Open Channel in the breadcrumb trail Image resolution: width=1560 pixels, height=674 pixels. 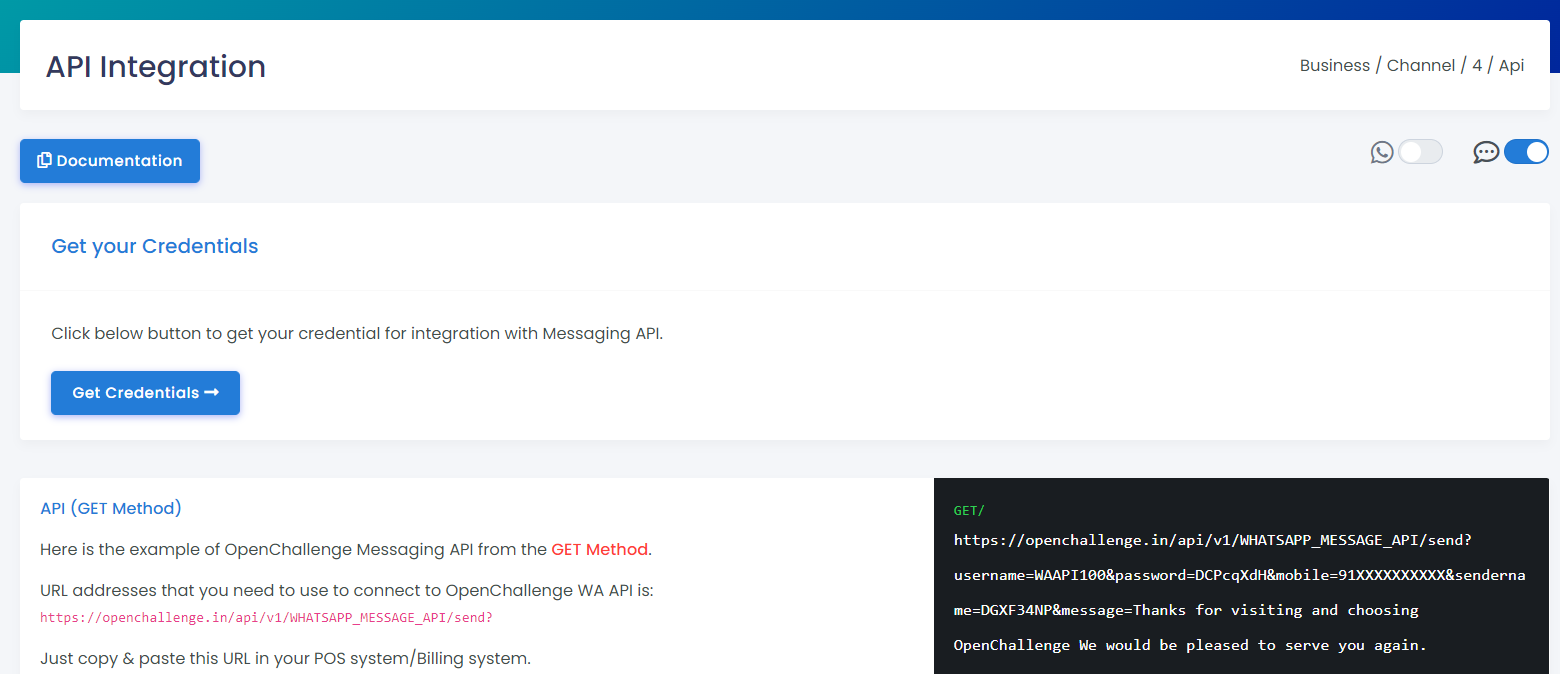tap(1421, 66)
